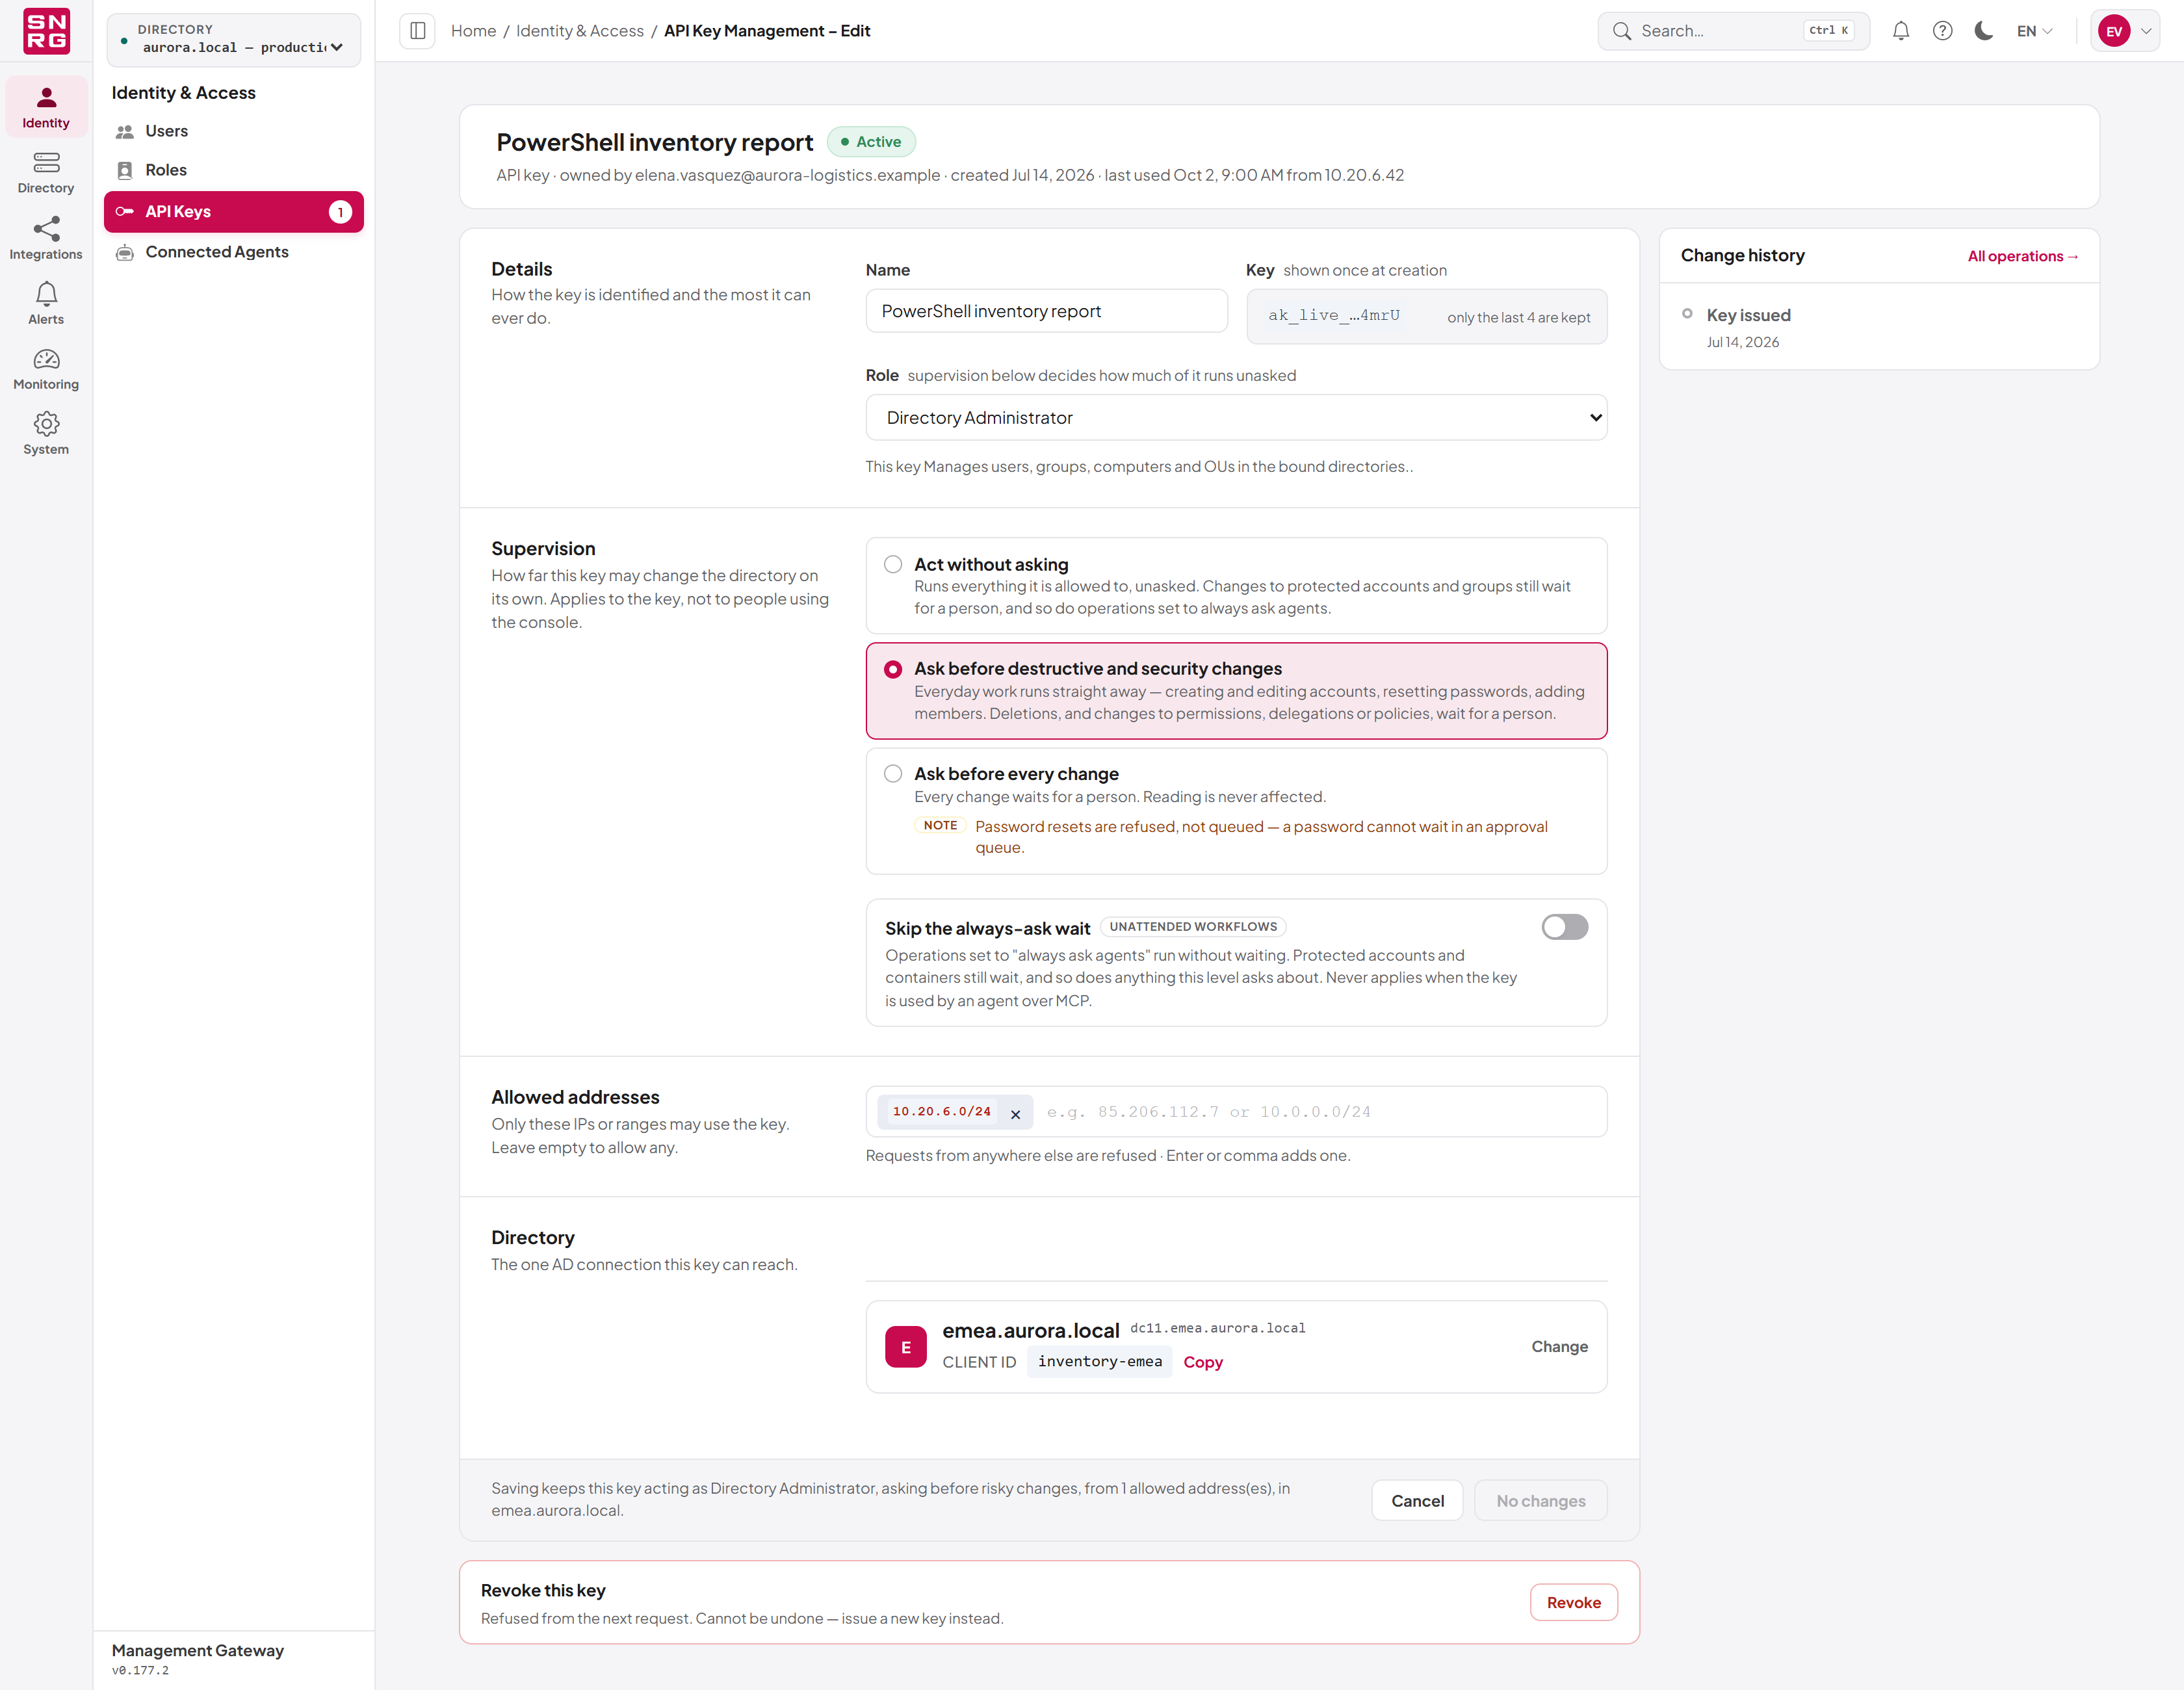Open the Directory rail section
Screen dimensions: 2184x1690
coord(46,173)
